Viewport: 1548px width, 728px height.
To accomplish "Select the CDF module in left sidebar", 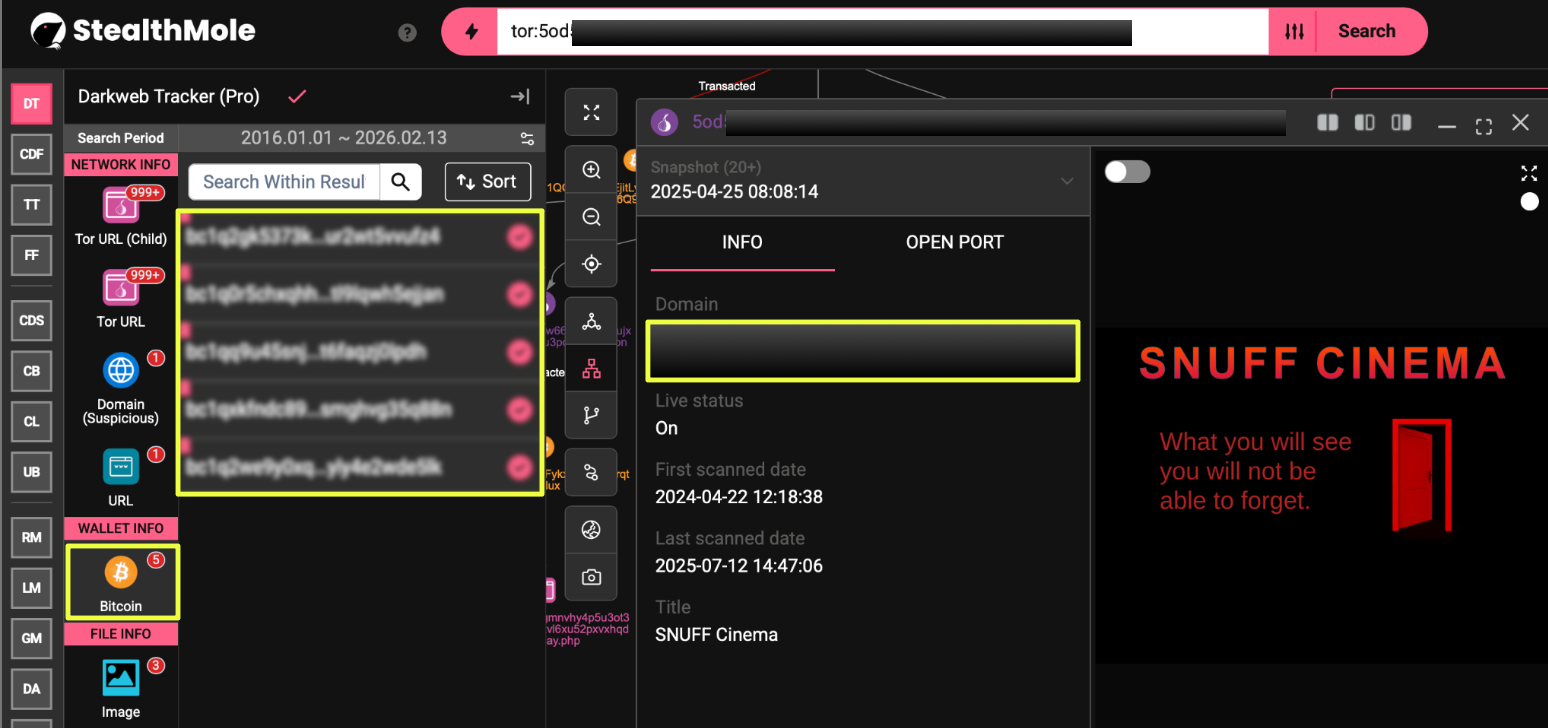I will [x=32, y=154].
